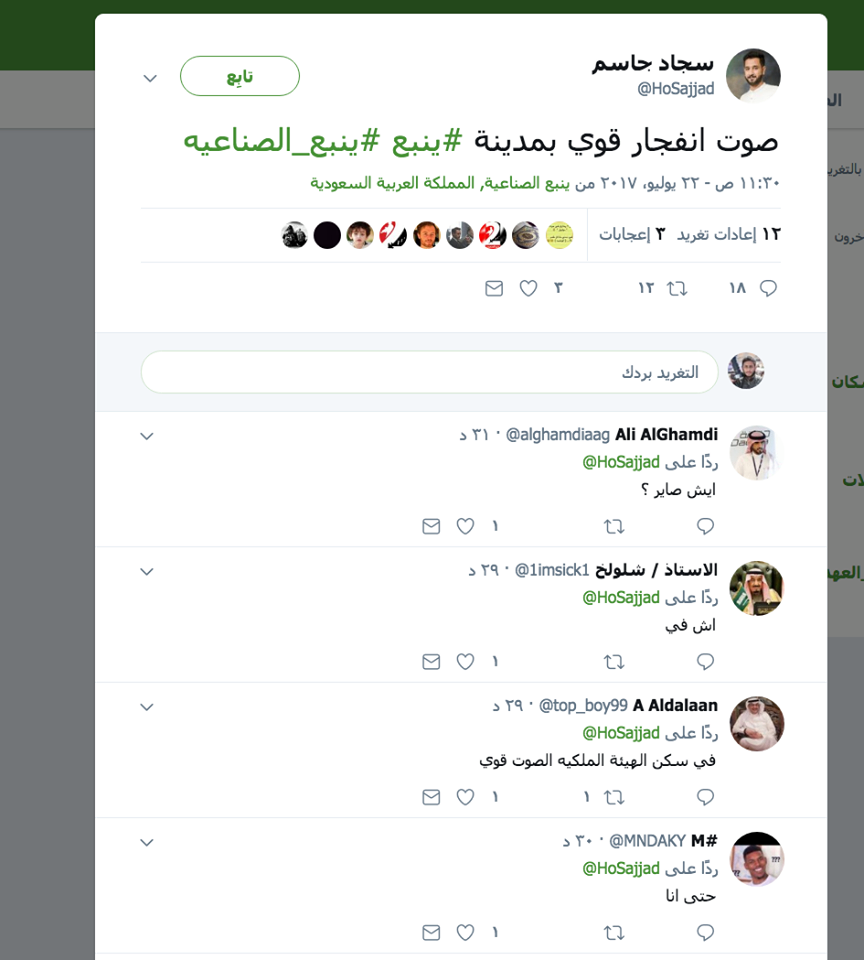Retweet the main tweet about the explosion sound
This screenshot has width=864, height=960.
click(x=677, y=288)
